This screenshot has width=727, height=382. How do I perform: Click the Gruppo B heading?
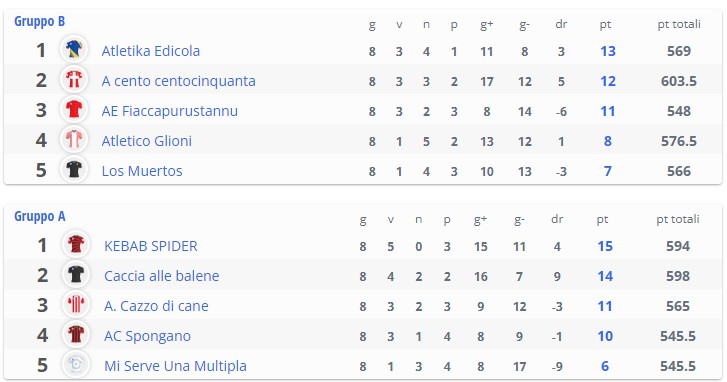39,21
